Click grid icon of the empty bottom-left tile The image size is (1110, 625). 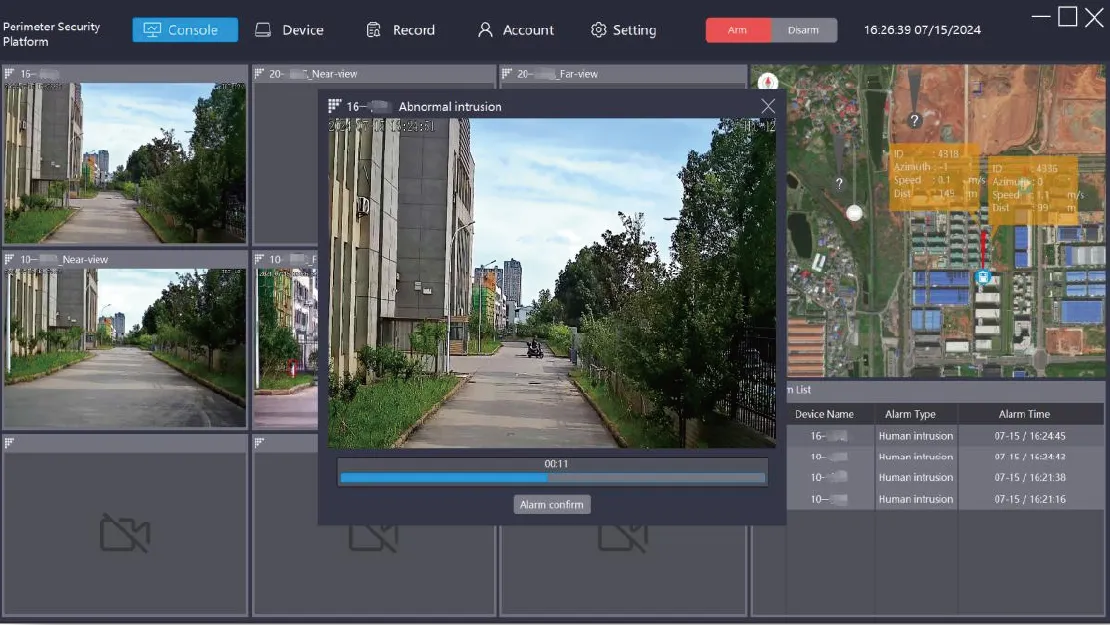tap(9, 443)
